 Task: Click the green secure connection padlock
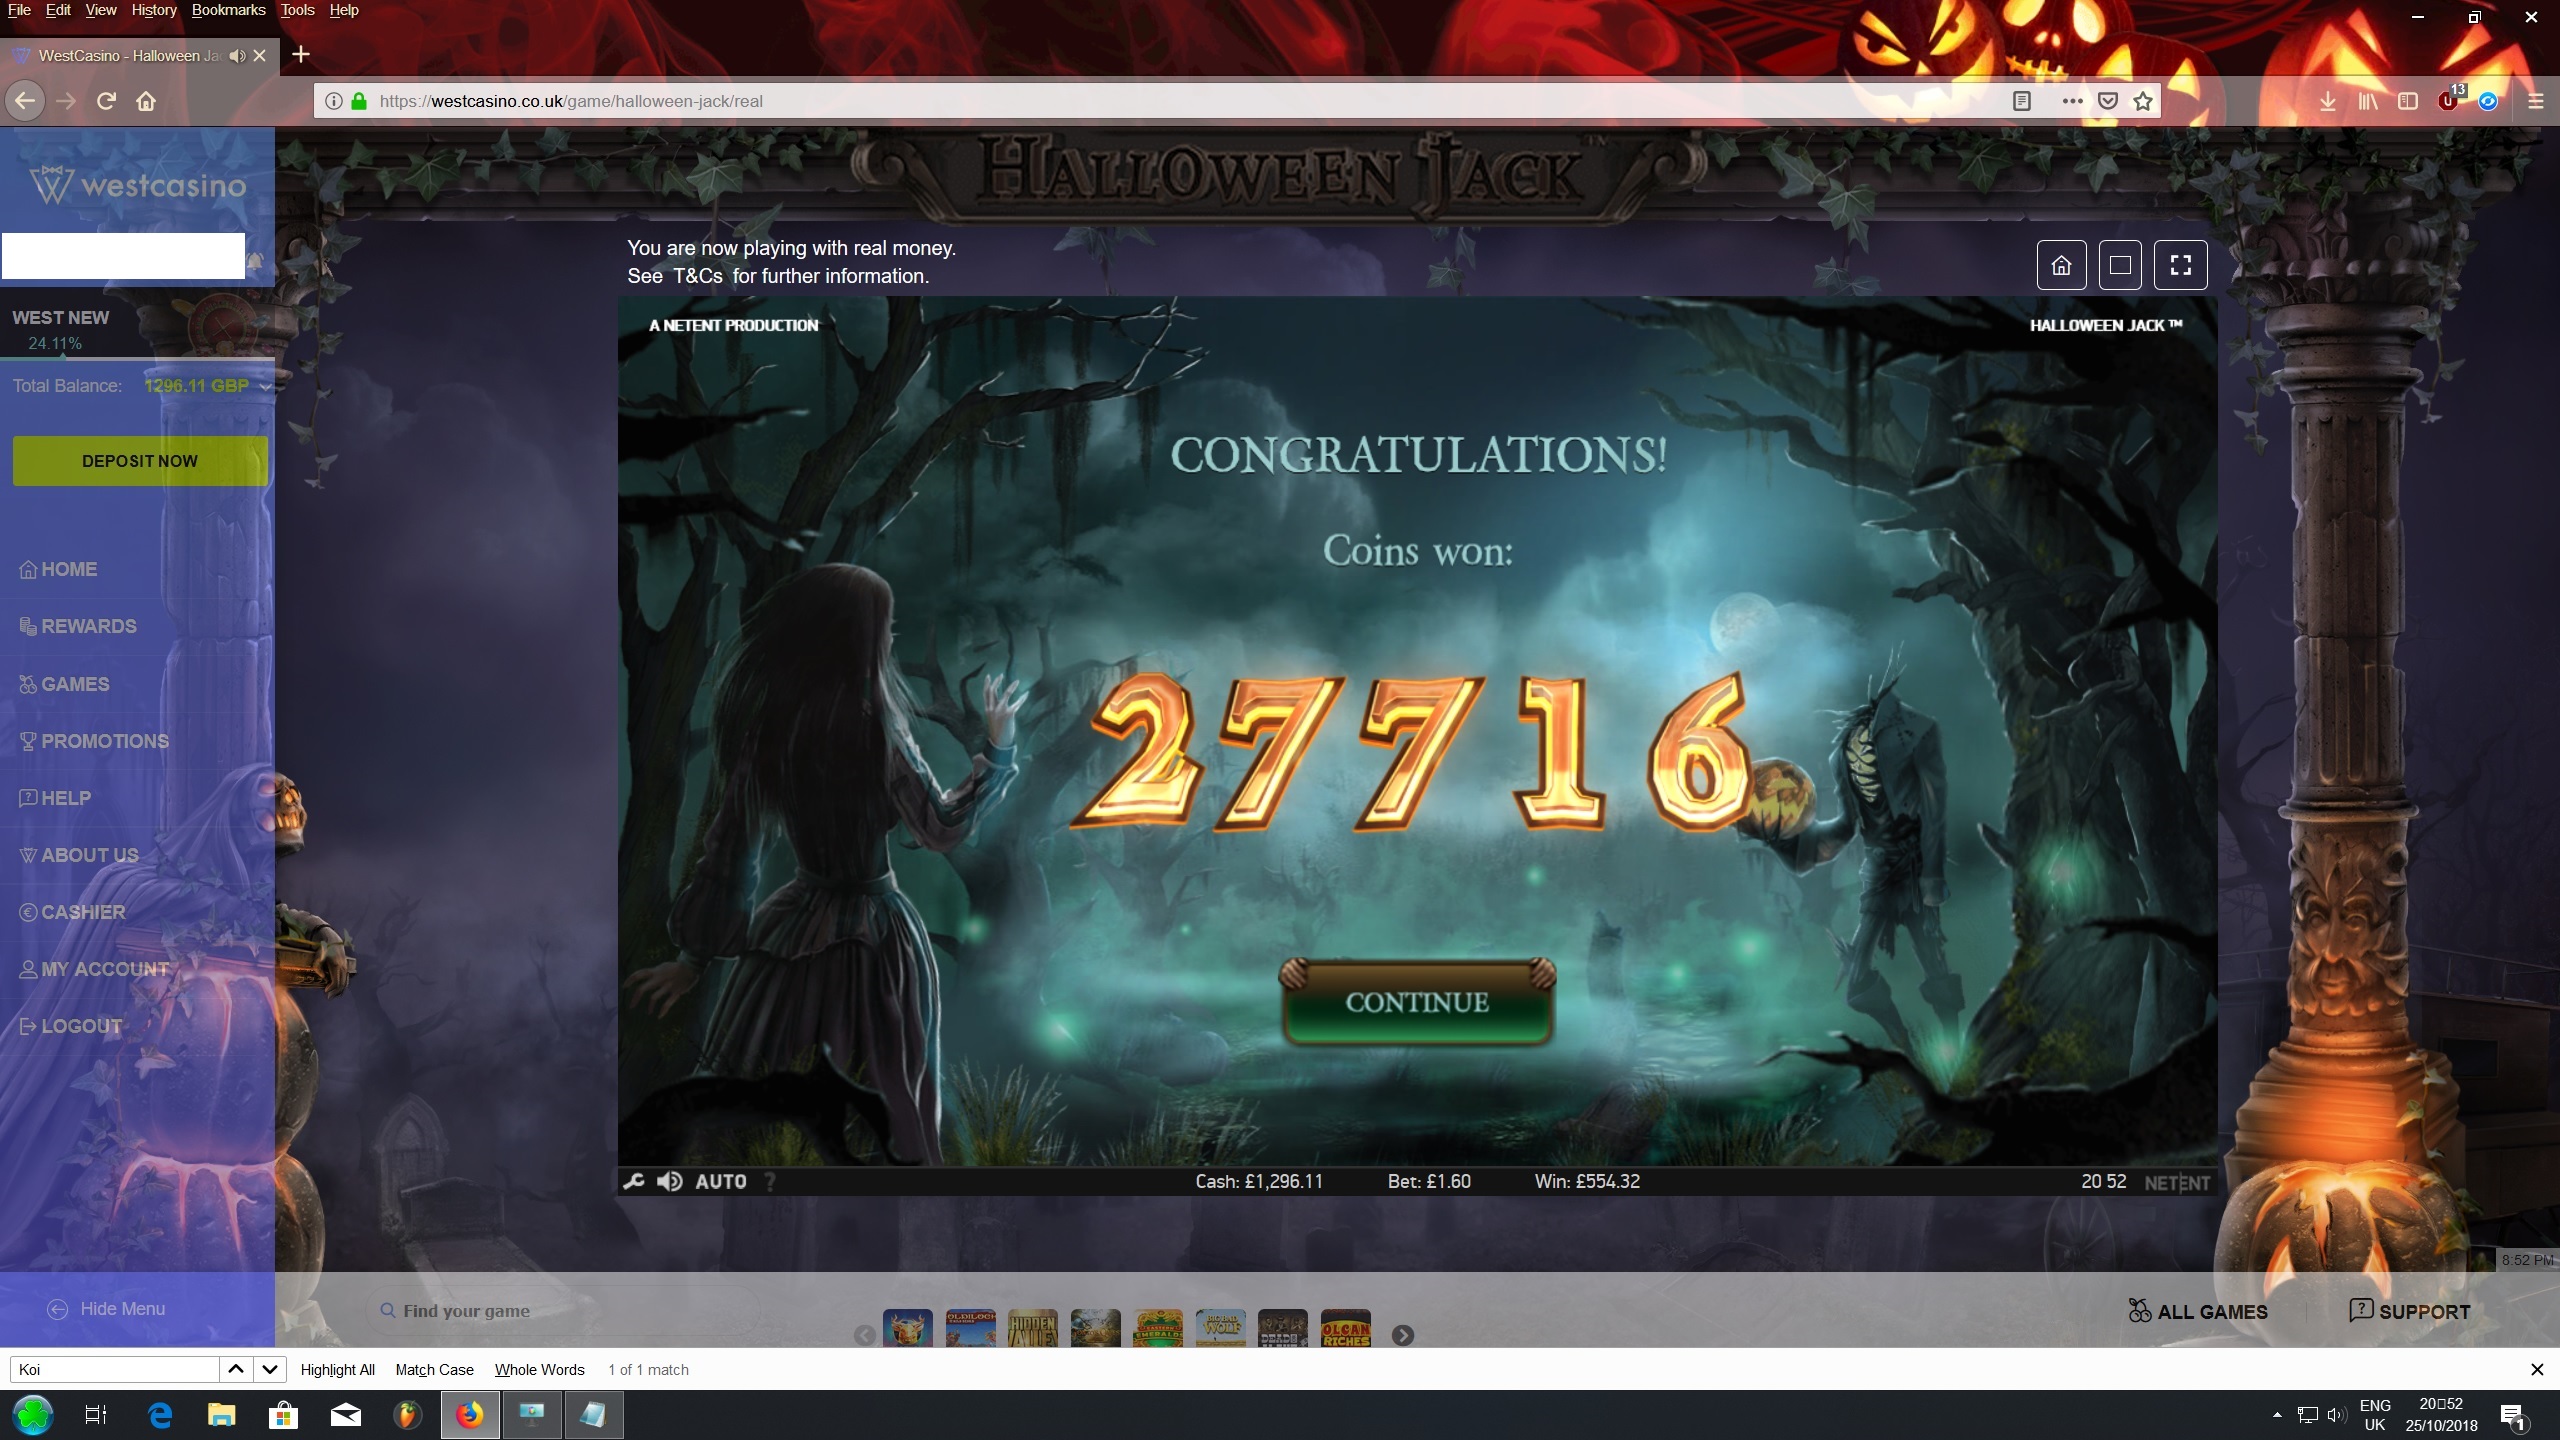tap(359, 101)
